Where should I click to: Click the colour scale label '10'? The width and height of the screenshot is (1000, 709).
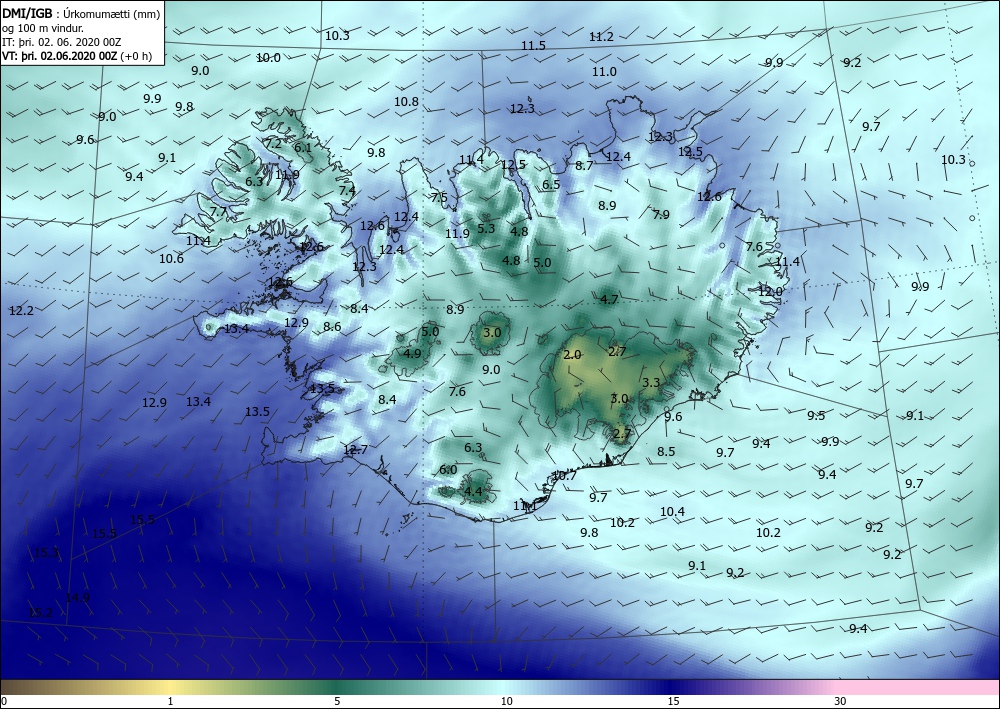(506, 702)
